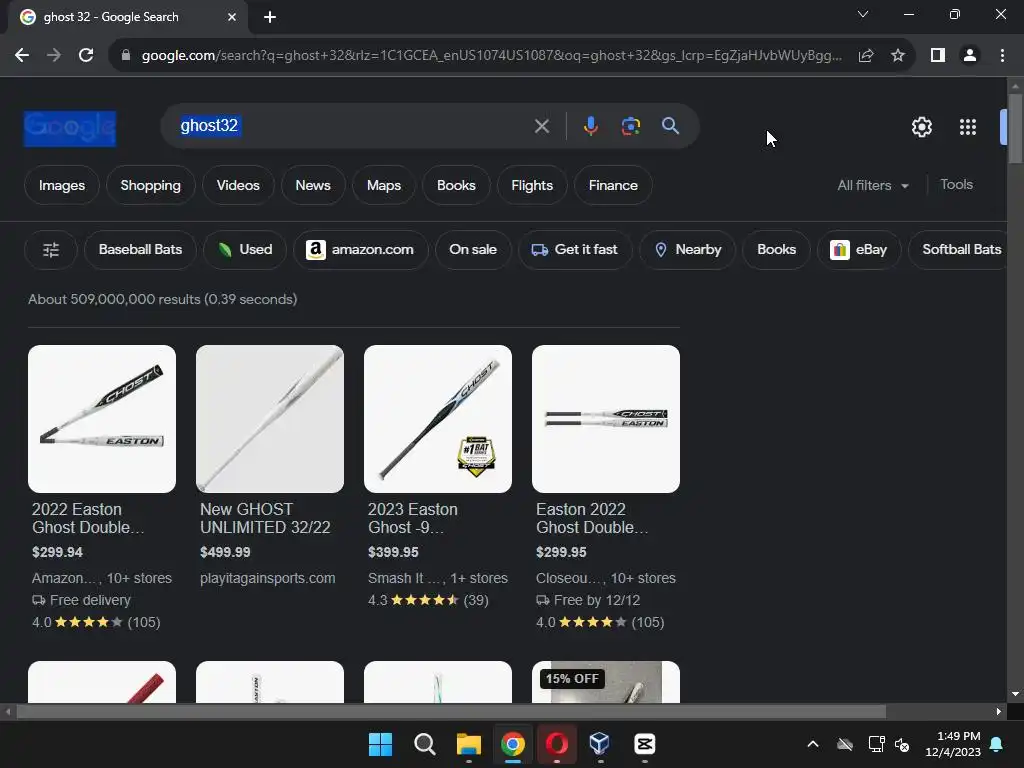Click the Google logo

pyautogui.click(x=70, y=129)
